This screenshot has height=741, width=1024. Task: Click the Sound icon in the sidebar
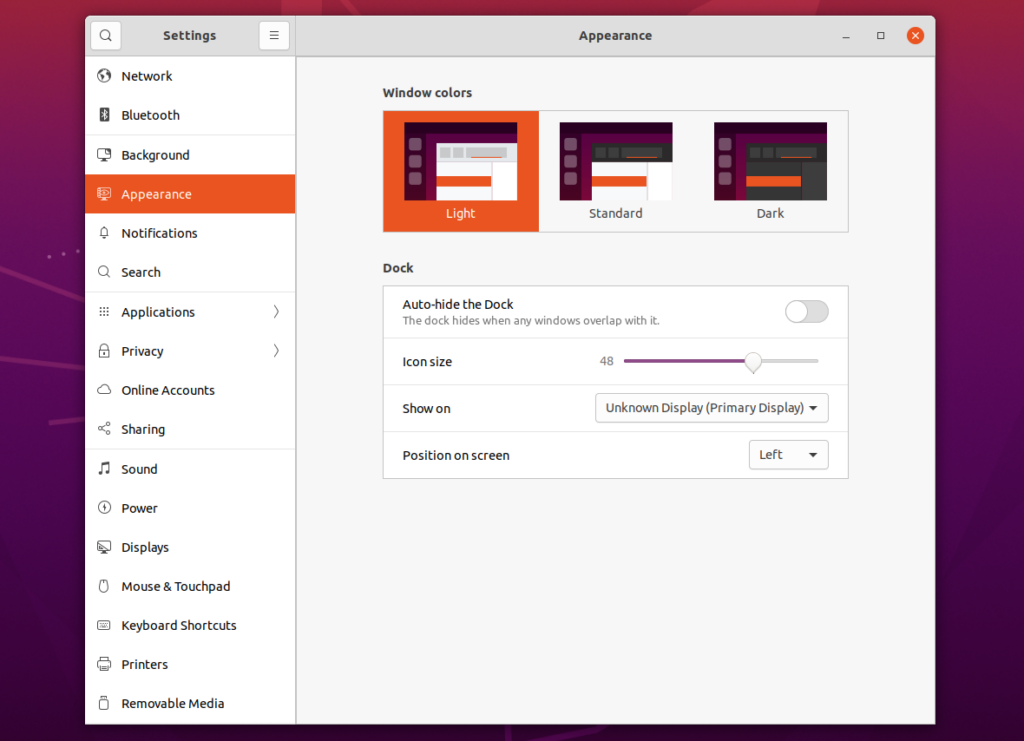pos(104,468)
